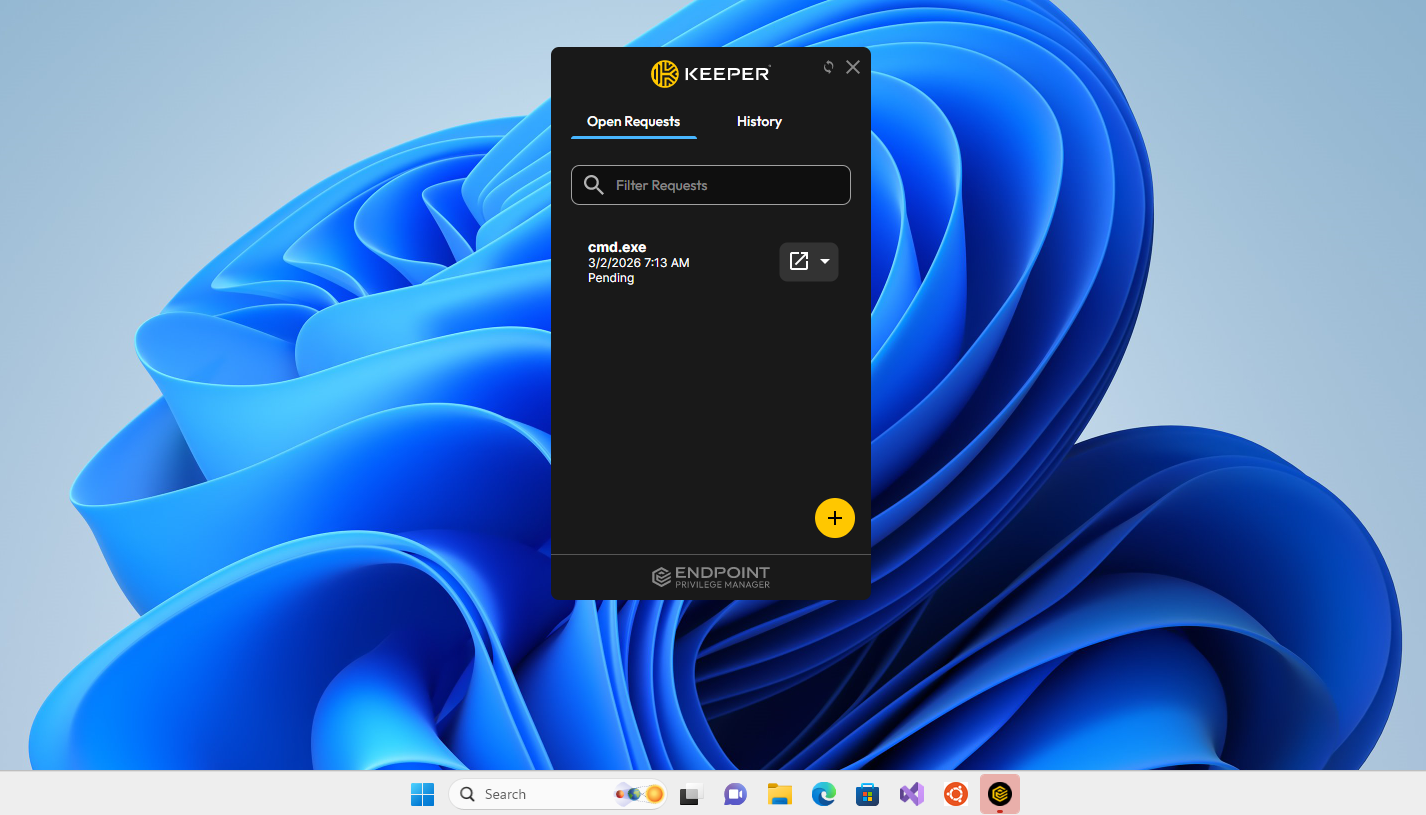Launch the video chat app from taskbar
The height and width of the screenshot is (815, 1426).
tap(735, 794)
